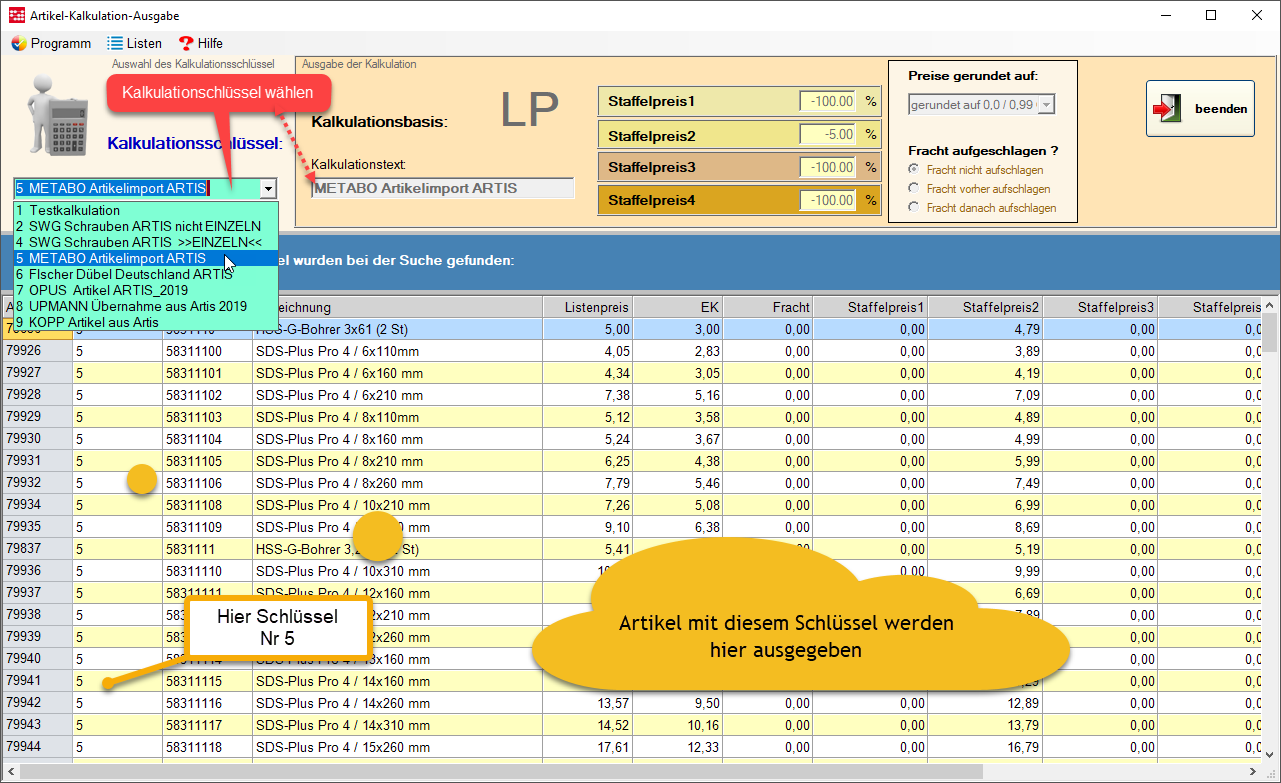Image resolution: width=1281 pixels, height=783 pixels.
Task: Select article number cell '79926'
Action: coord(37,351)
